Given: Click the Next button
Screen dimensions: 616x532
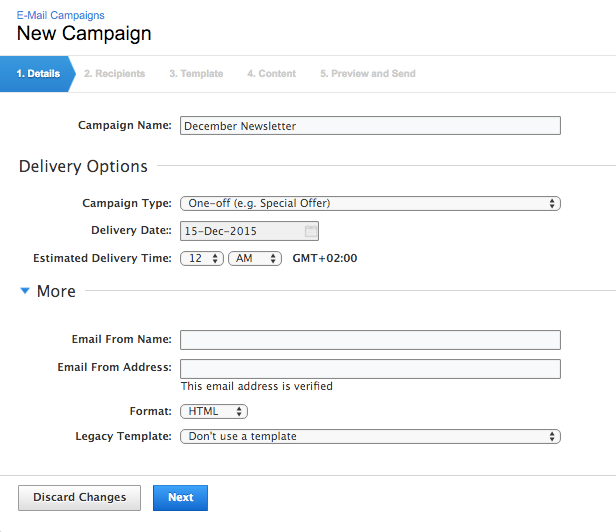Looking at the screenshot, I should click(x=180, y=498).
